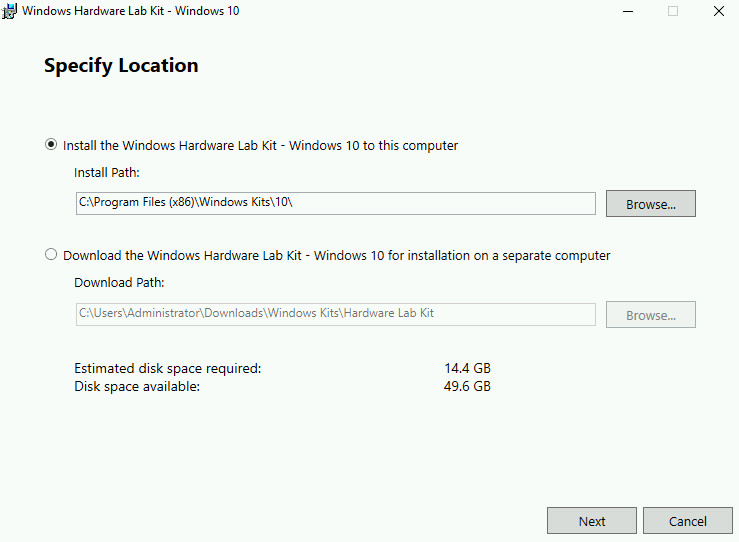This screenshot has height=542, width=739.
Task: Browse for the install path folder
Action: tap(650, 204)
